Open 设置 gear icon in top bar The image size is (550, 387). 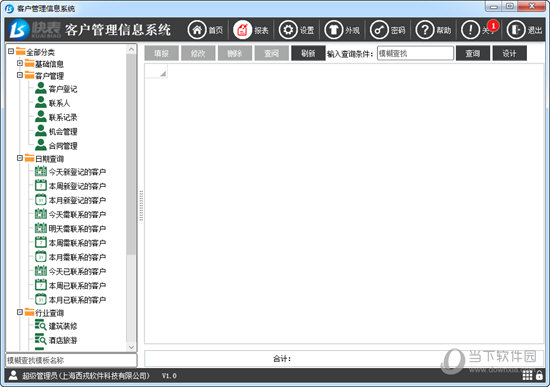coord(288,30)
